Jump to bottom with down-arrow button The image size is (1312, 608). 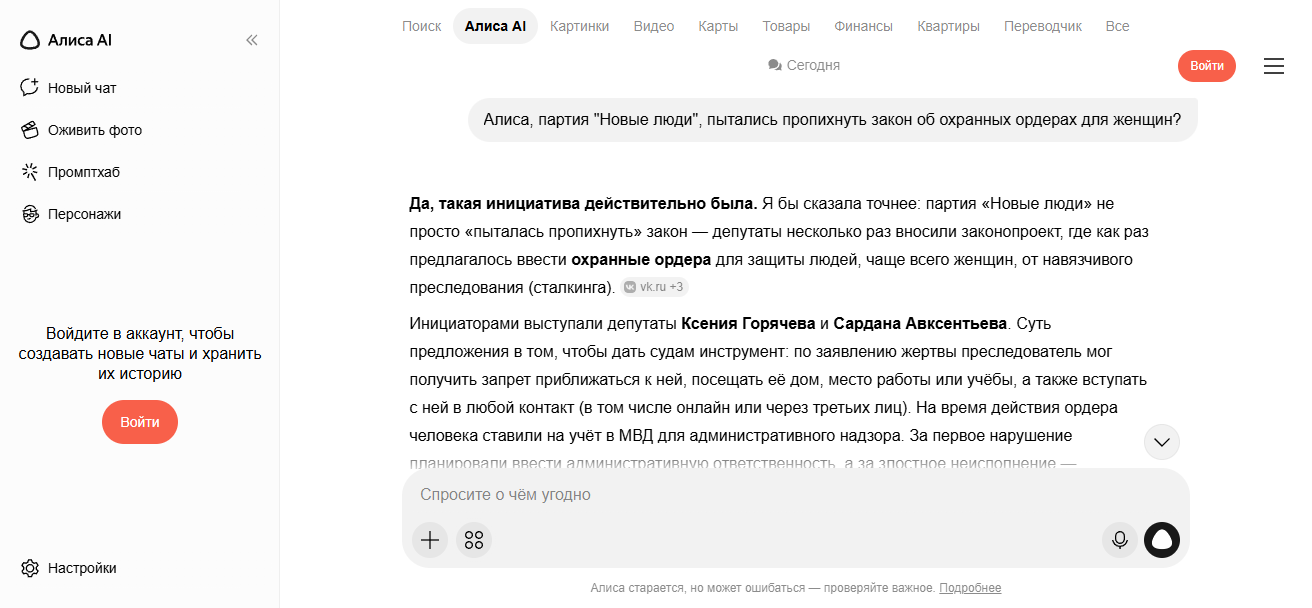point(1162,442)
